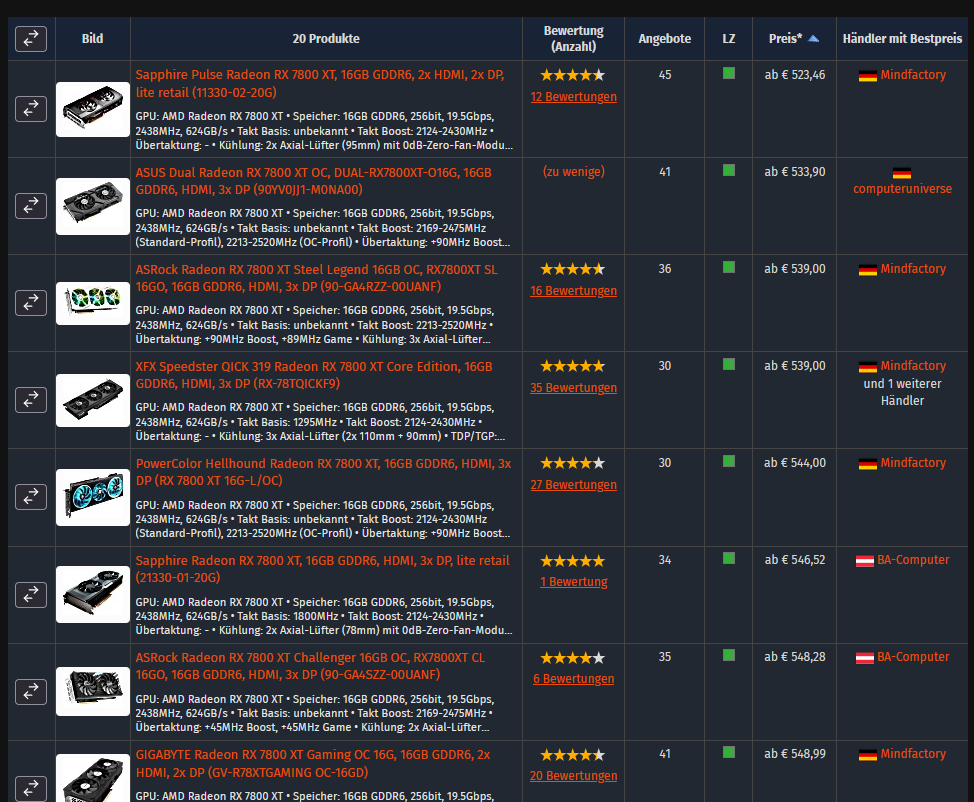Add ASRock Steel Legend to comparison

coord(31,303)
